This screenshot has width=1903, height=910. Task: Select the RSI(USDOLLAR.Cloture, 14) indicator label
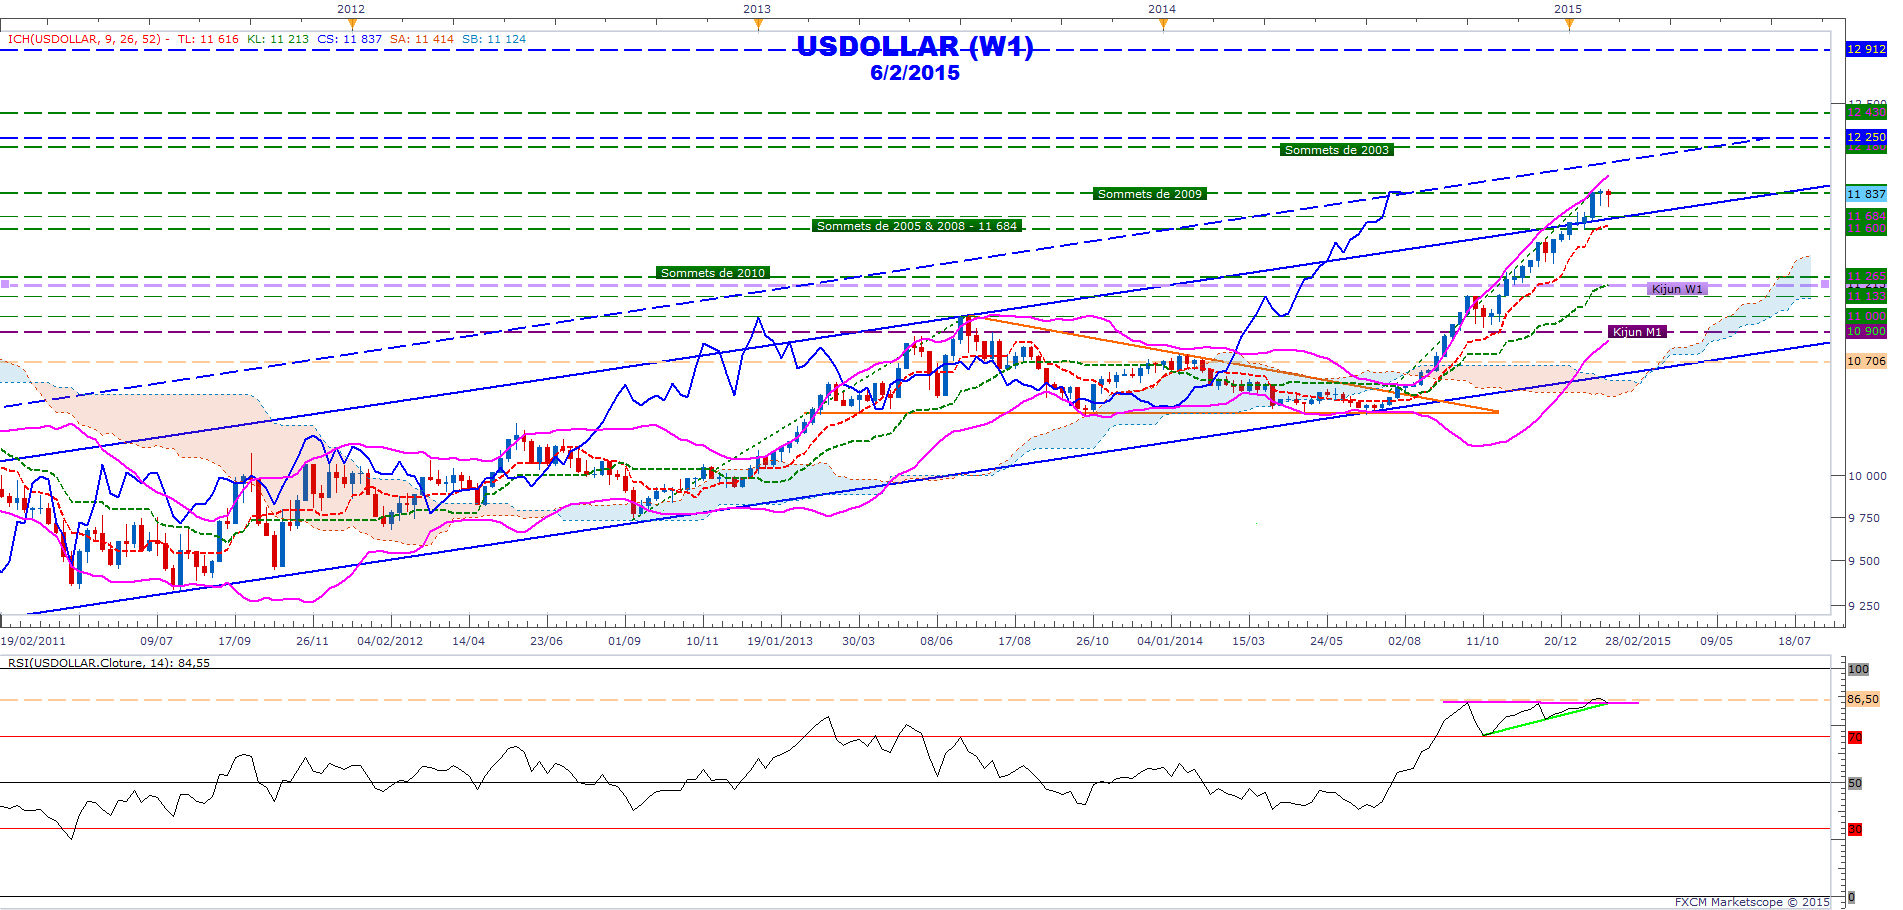pyautogui.click(x=108, y=663)
